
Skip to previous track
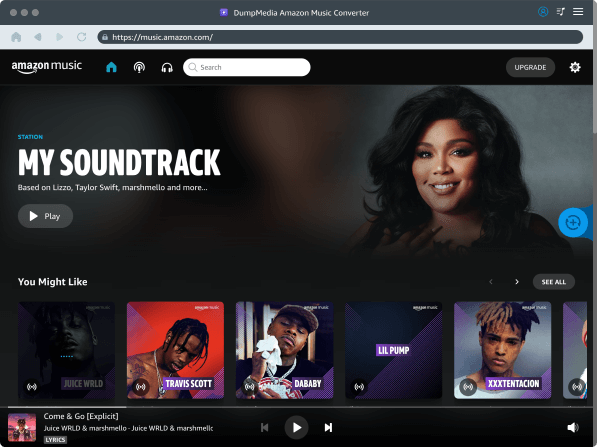265,428
